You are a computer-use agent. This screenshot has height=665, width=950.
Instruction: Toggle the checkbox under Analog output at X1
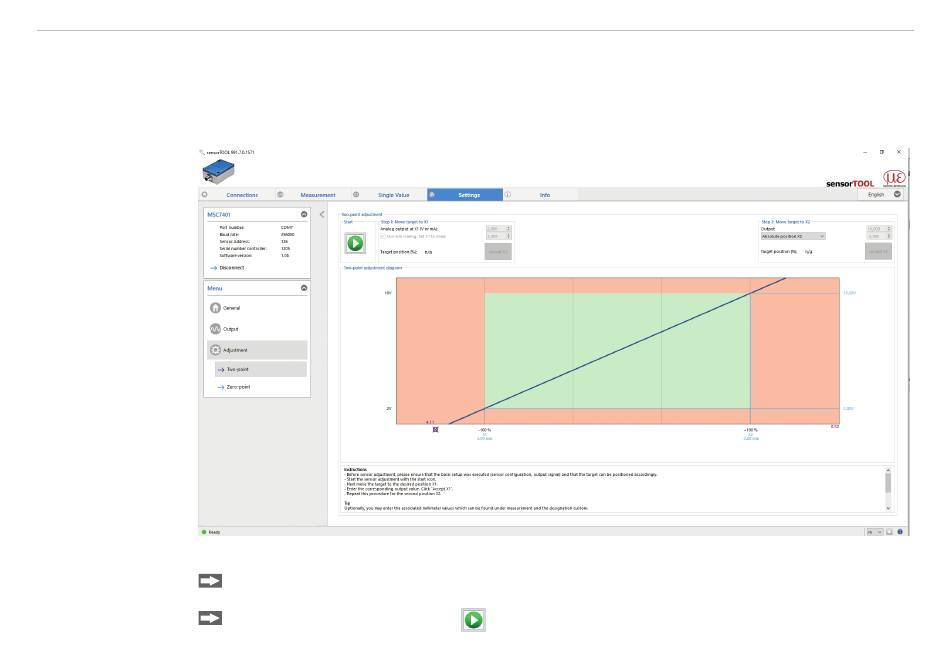(383, 237)
